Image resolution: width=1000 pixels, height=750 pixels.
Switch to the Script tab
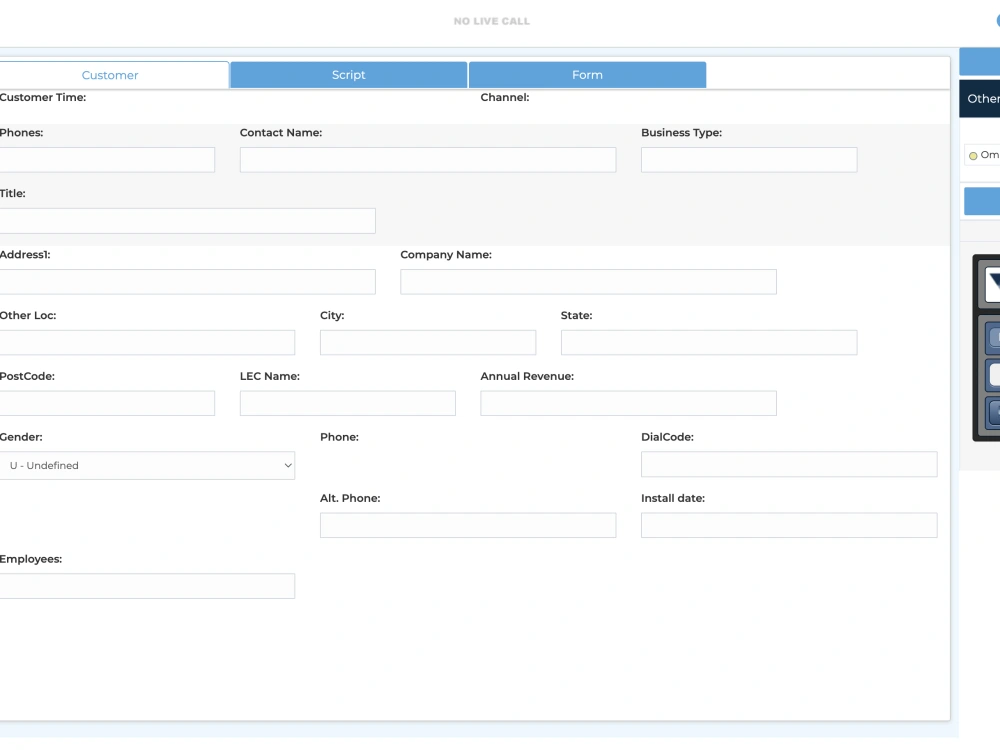tap(348, 74)
